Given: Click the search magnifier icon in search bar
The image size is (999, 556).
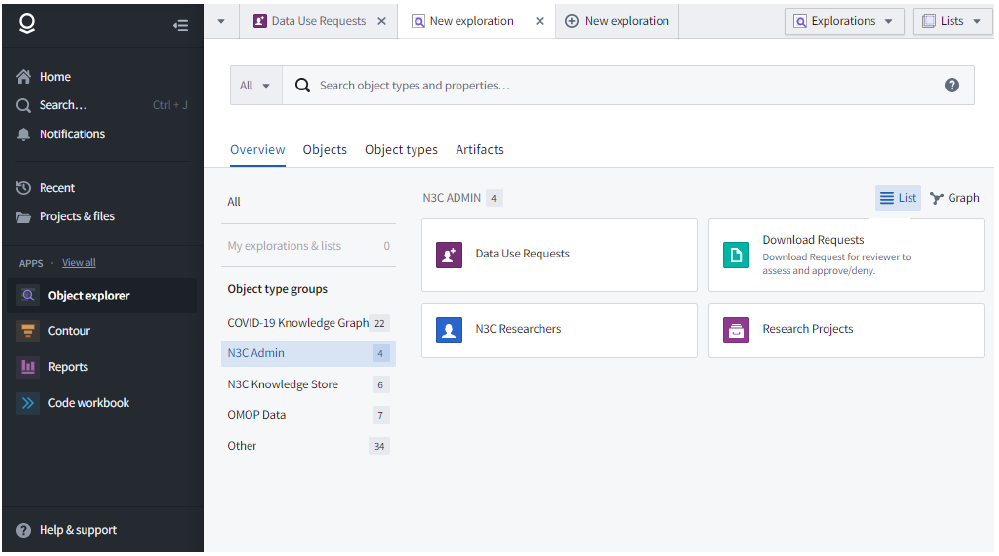Looking at the screenshot, I should tap(303, 85).
